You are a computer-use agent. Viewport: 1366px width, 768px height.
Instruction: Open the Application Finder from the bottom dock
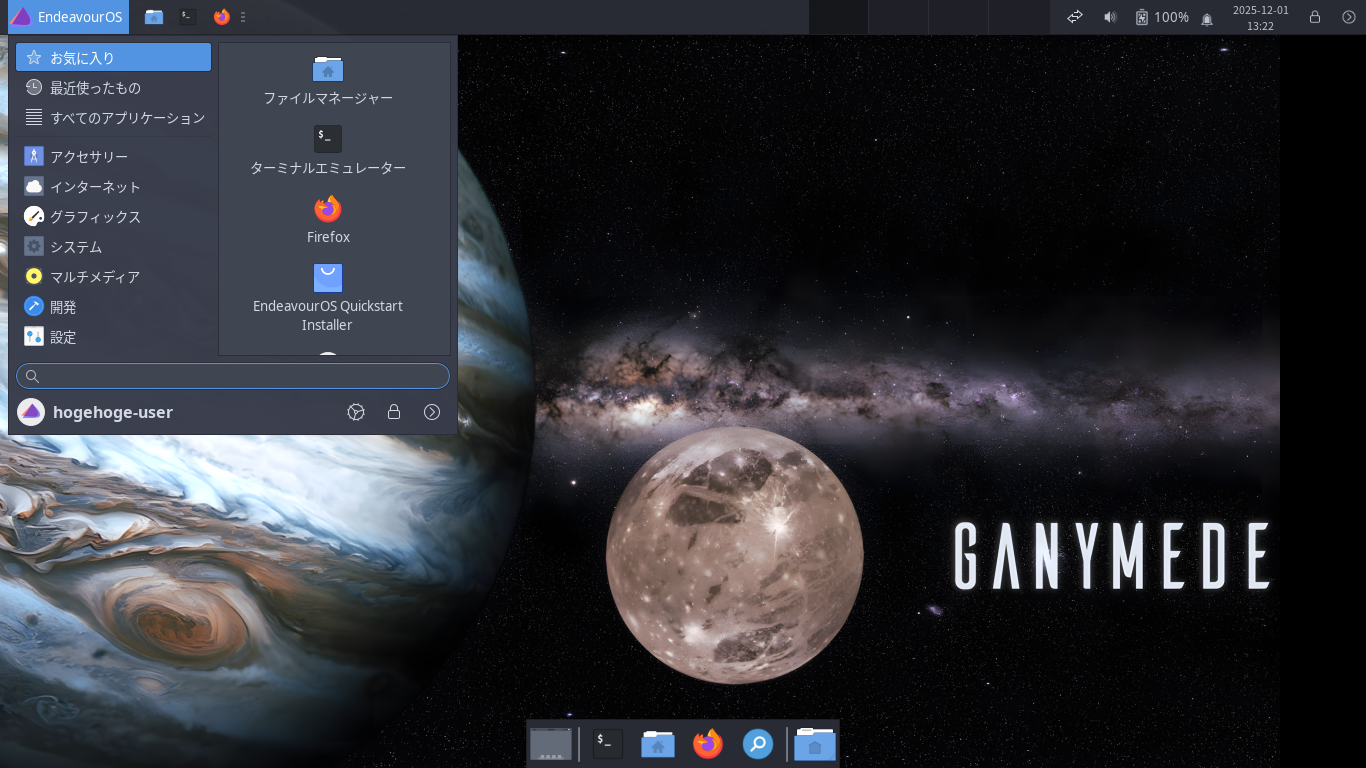[x=757, y=744]
